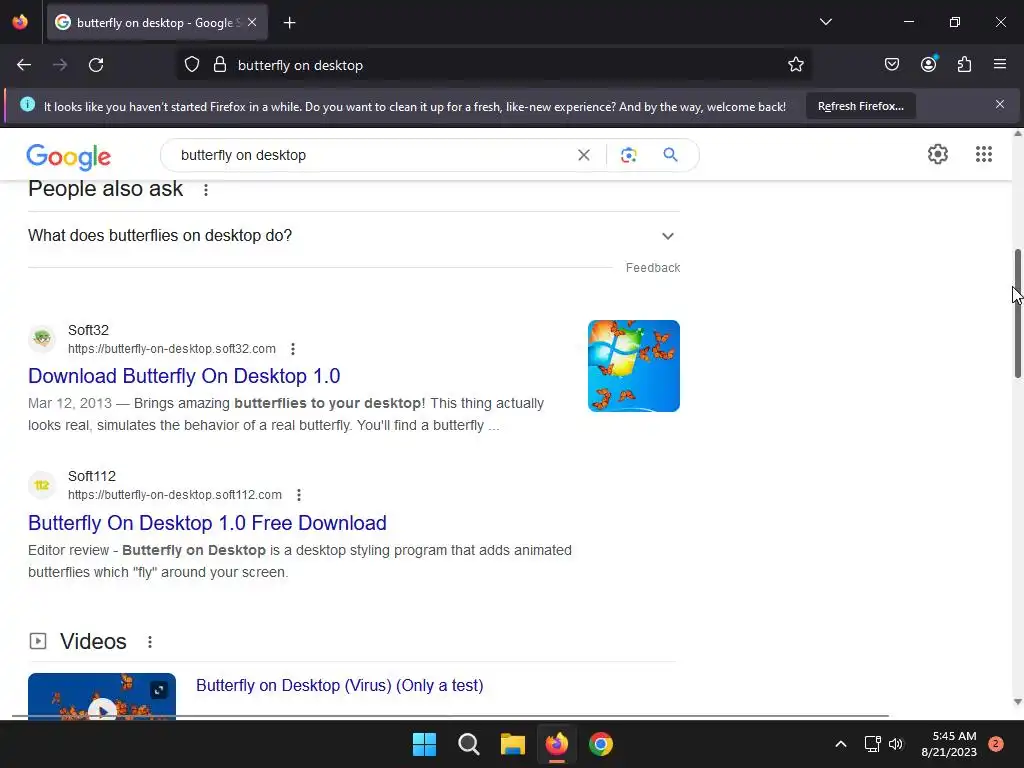Reload the current page
1024x768 pixels.
click(96, 65)
